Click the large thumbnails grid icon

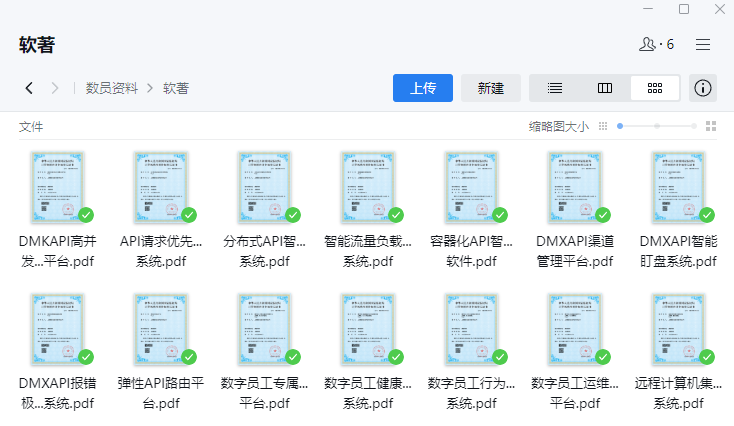(x=711, y=126)
